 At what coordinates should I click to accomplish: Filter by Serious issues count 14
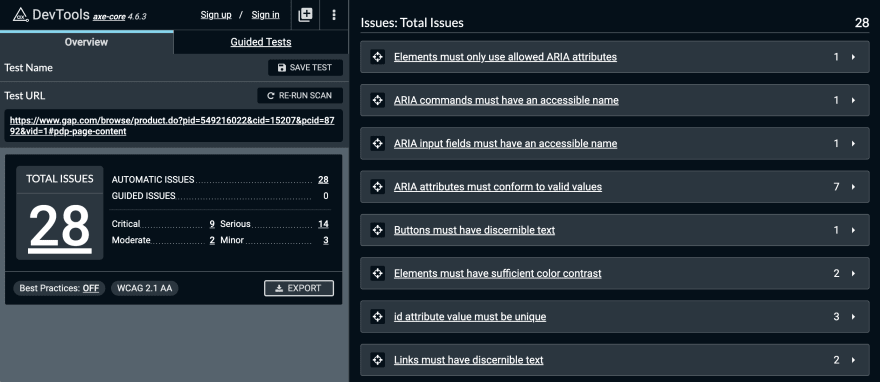point(323,224)
